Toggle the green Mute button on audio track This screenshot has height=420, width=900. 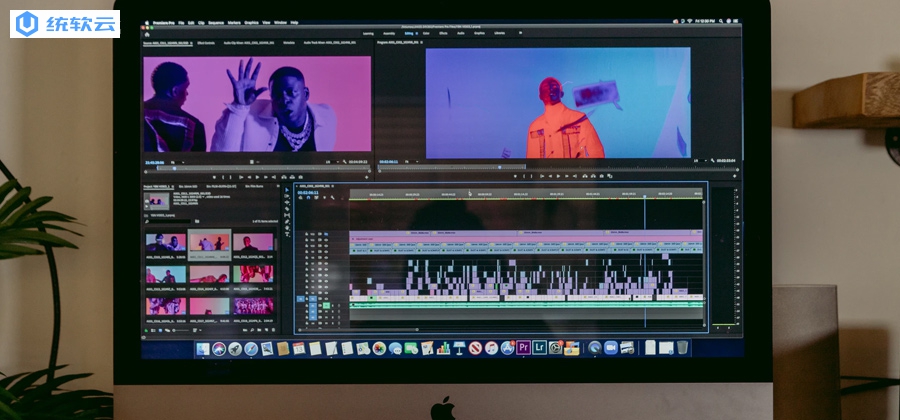[x=325, y=306]
